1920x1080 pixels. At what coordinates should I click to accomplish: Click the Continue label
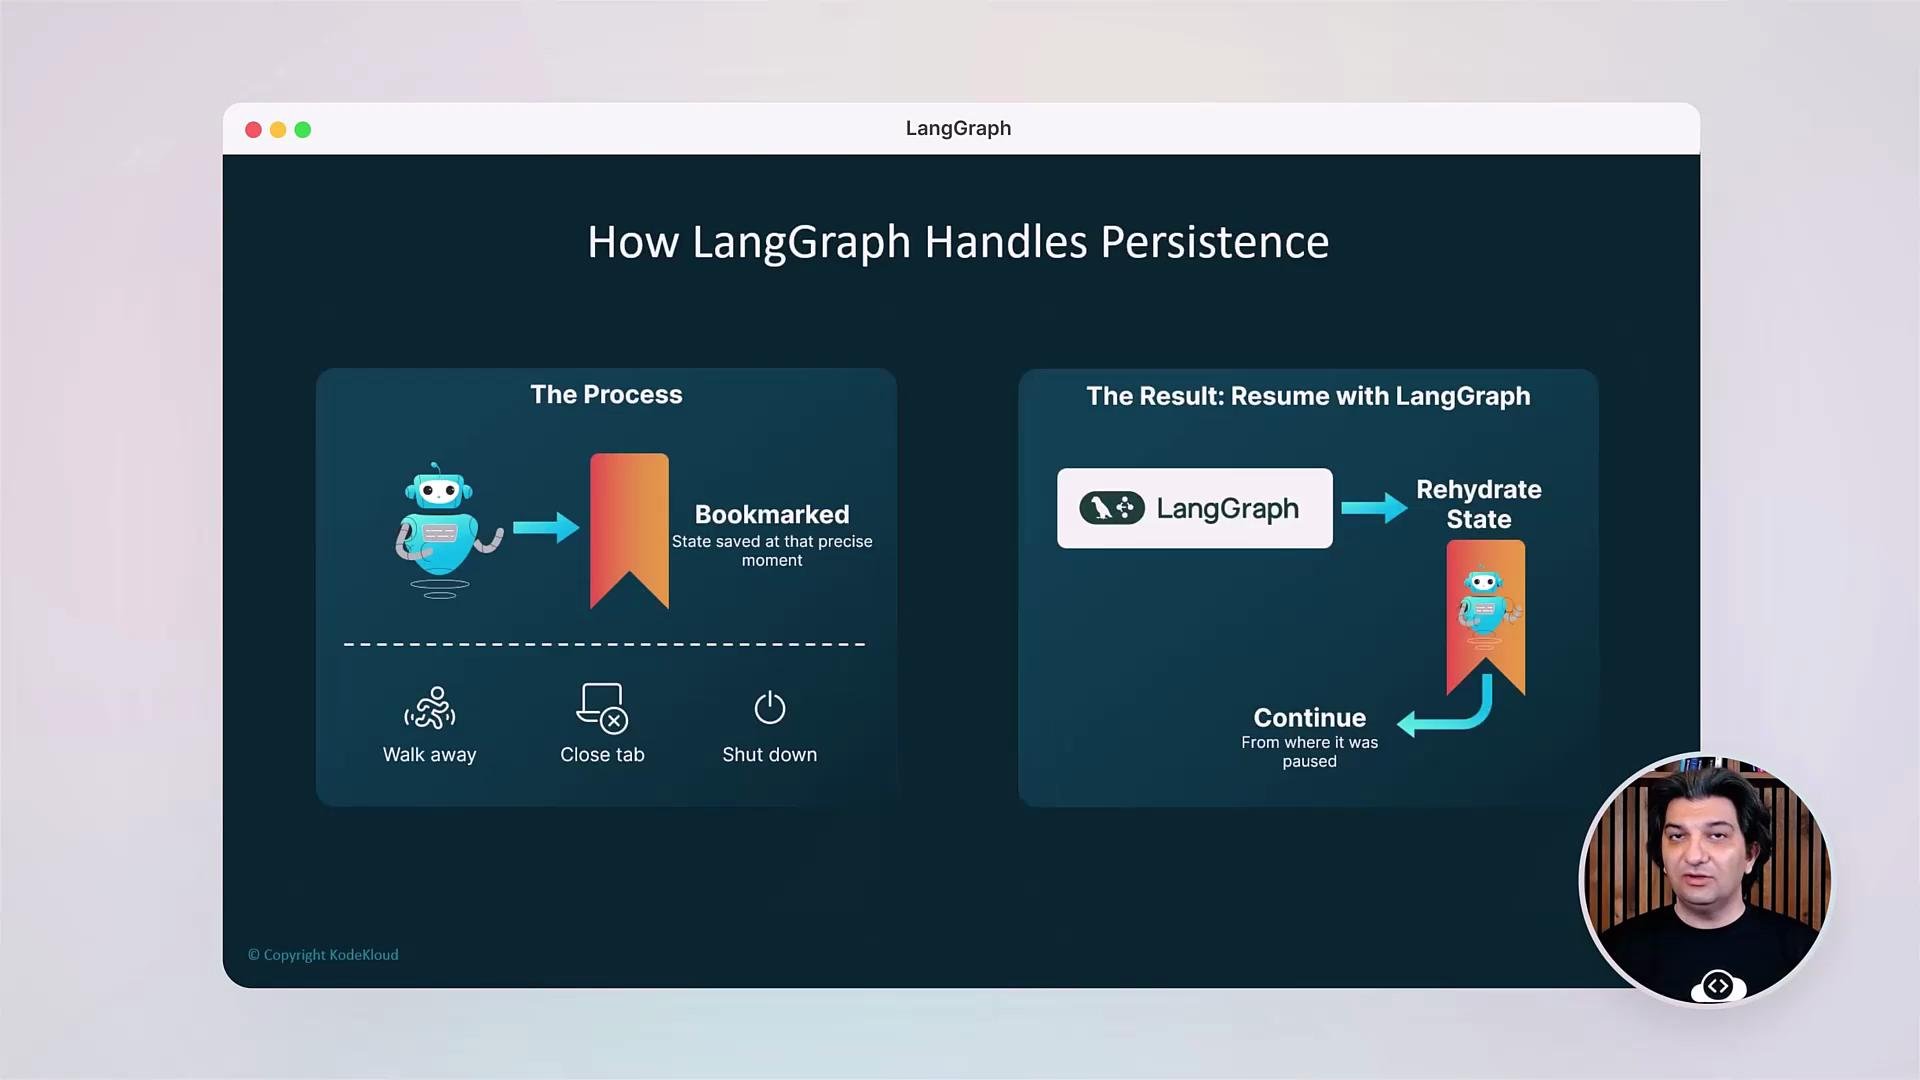point(1310,718)
